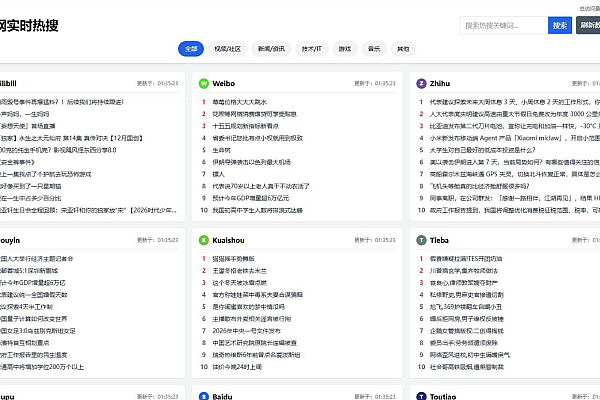The height and width of the screenshot is (400, 600).
Task: Open Kuaishou rank 10 topic about 24时上调
Action: click(x=237, y=367)
